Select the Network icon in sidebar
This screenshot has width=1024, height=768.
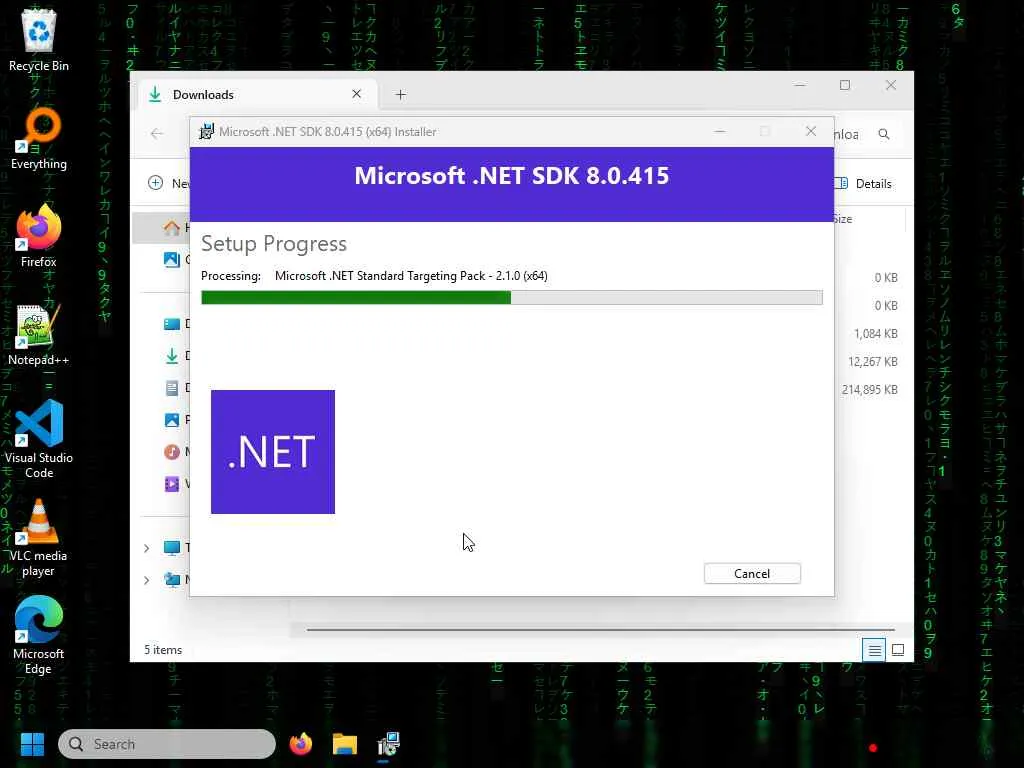pyautogui.click(x=171, y=579)
